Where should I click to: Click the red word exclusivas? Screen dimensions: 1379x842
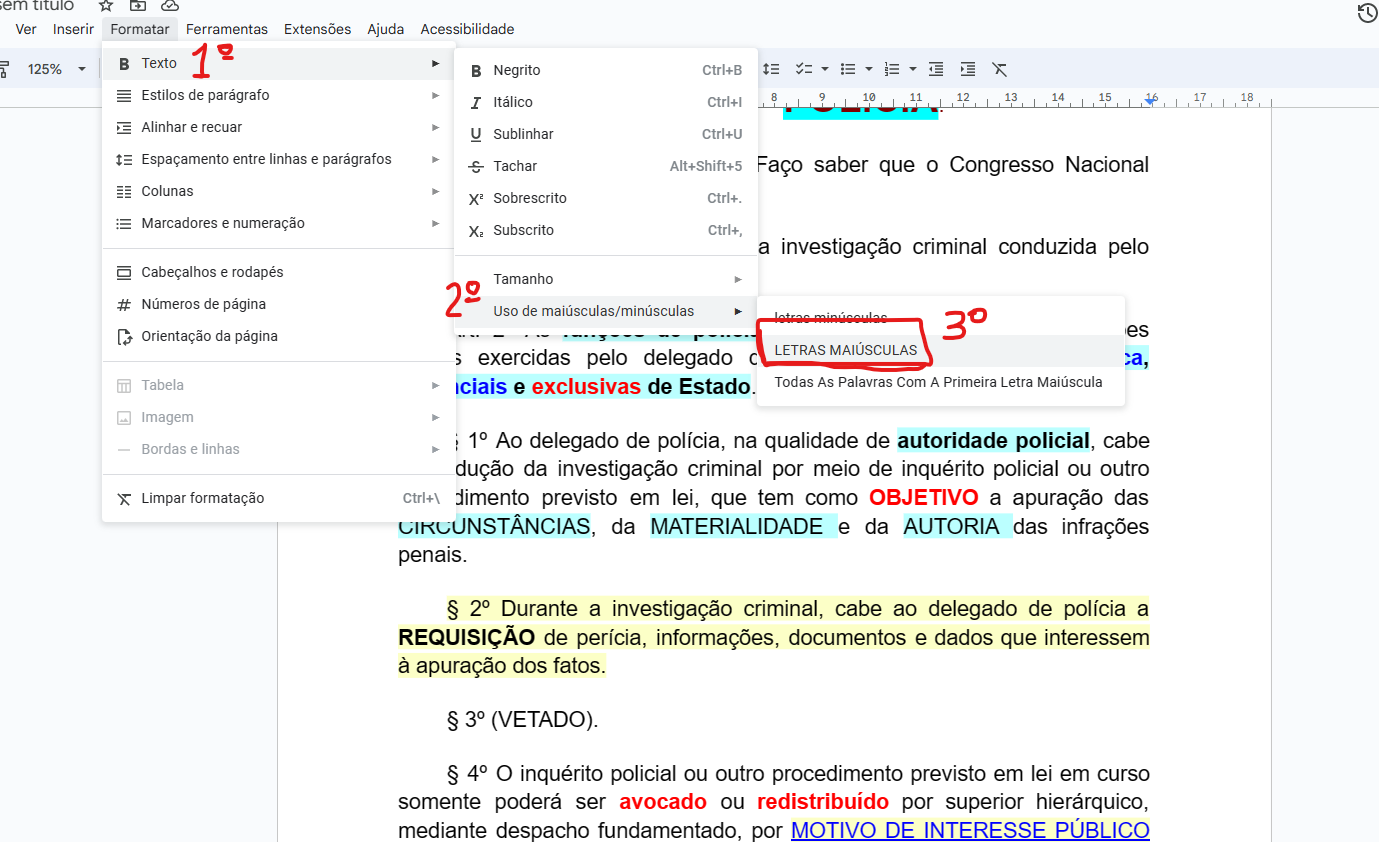point(586,386)
